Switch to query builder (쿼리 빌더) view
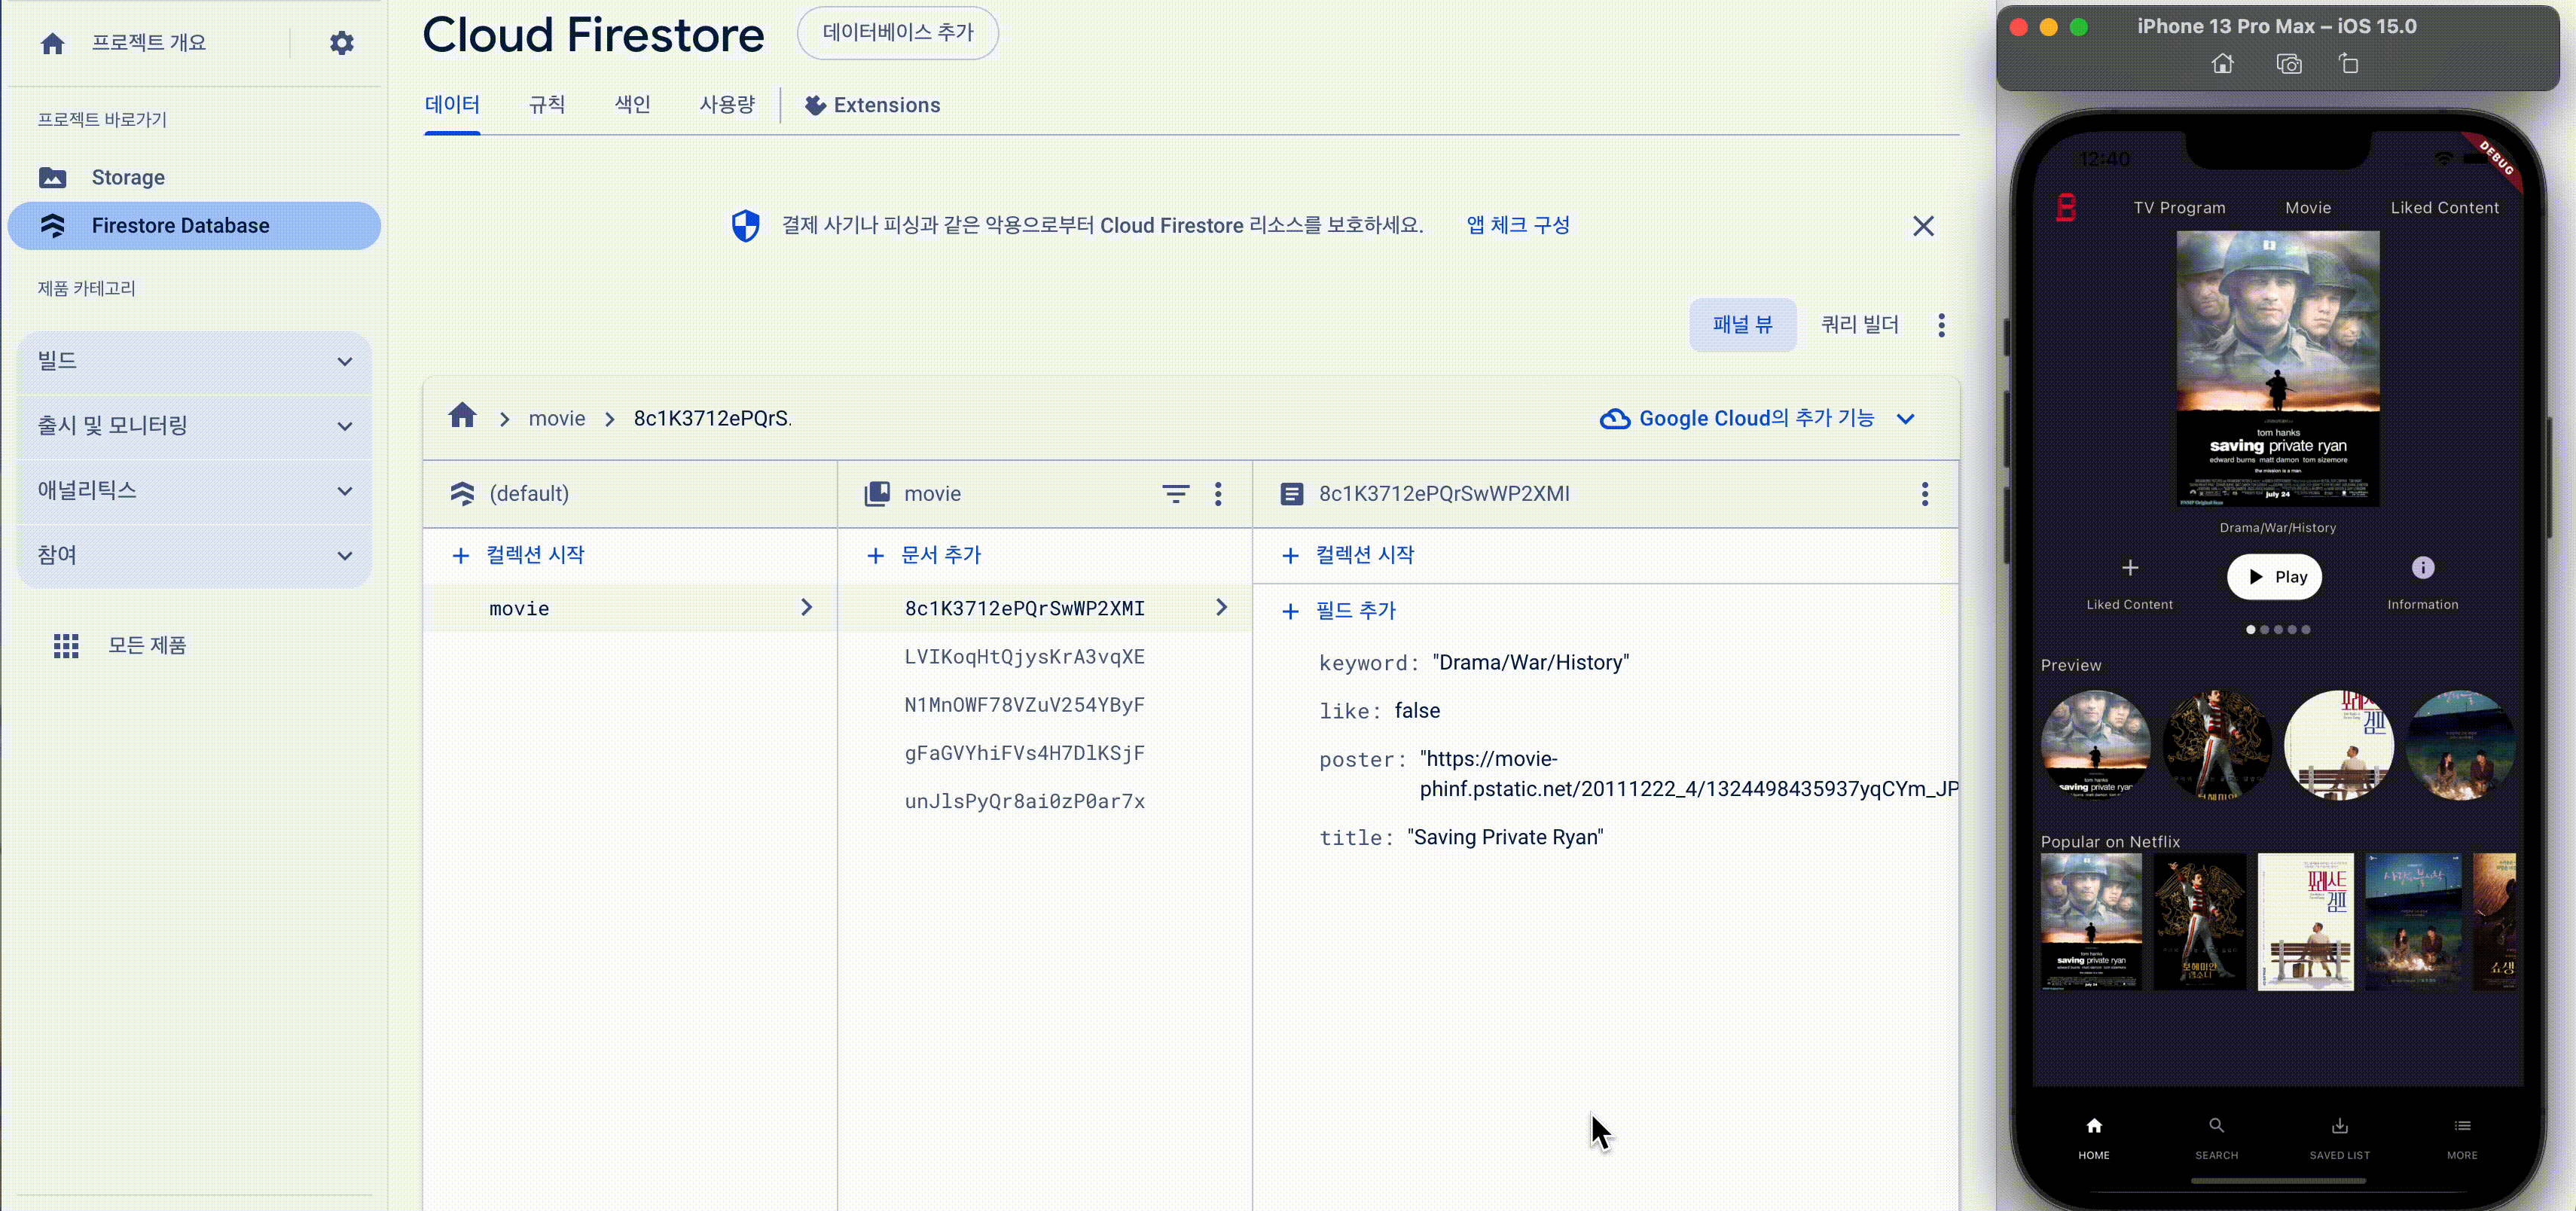2576x1211 pixels. pos(1858,324)
